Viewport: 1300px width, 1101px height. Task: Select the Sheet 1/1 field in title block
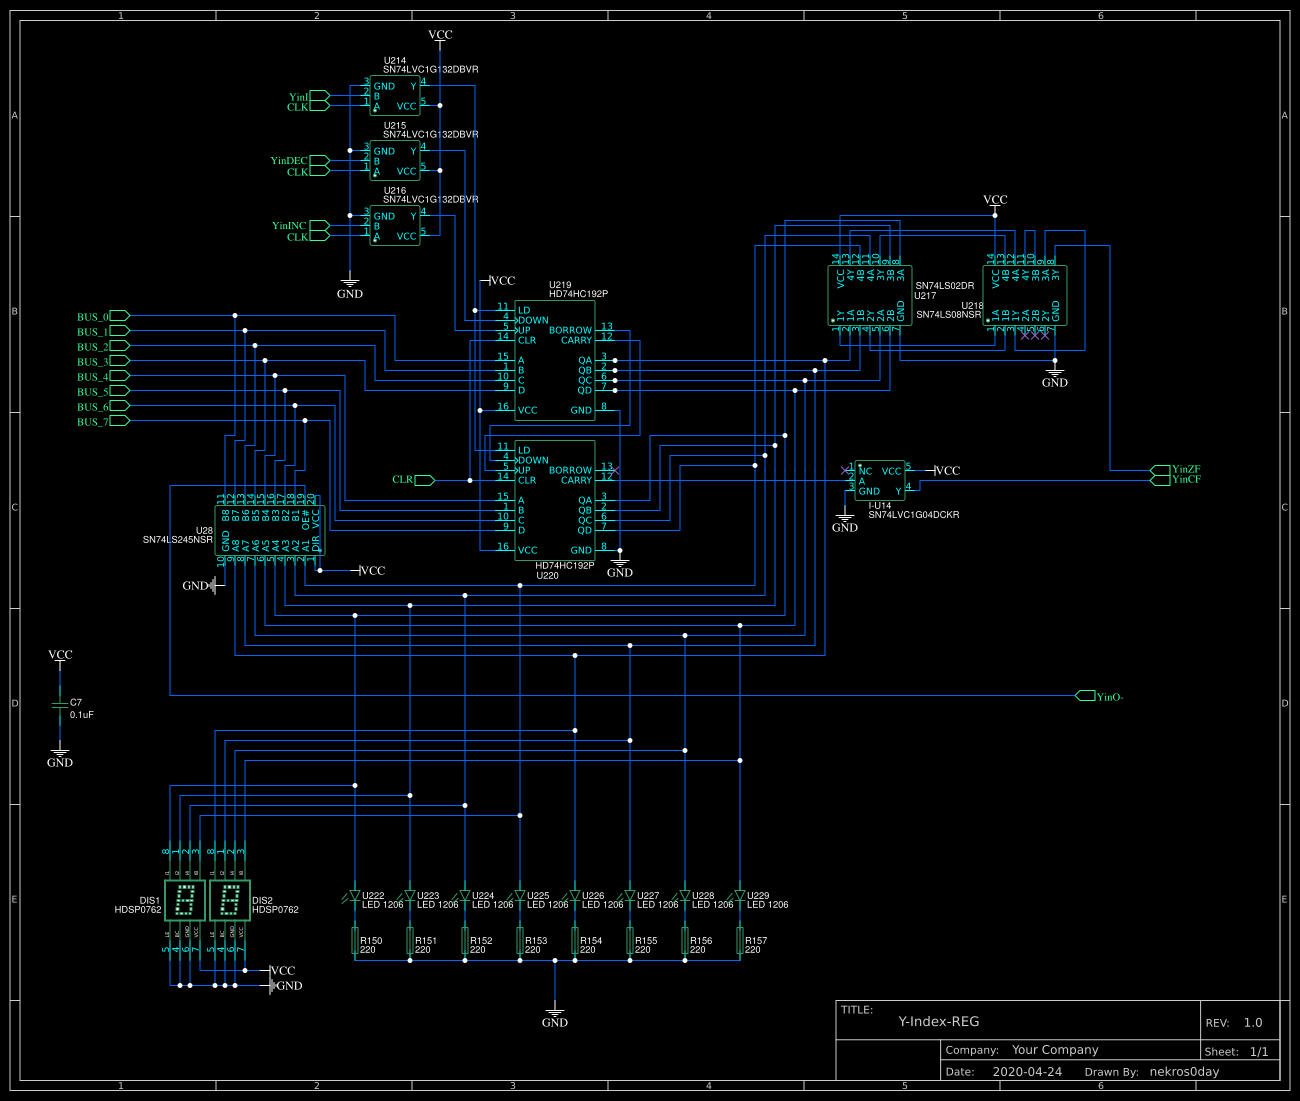tap(1238, 1051)
